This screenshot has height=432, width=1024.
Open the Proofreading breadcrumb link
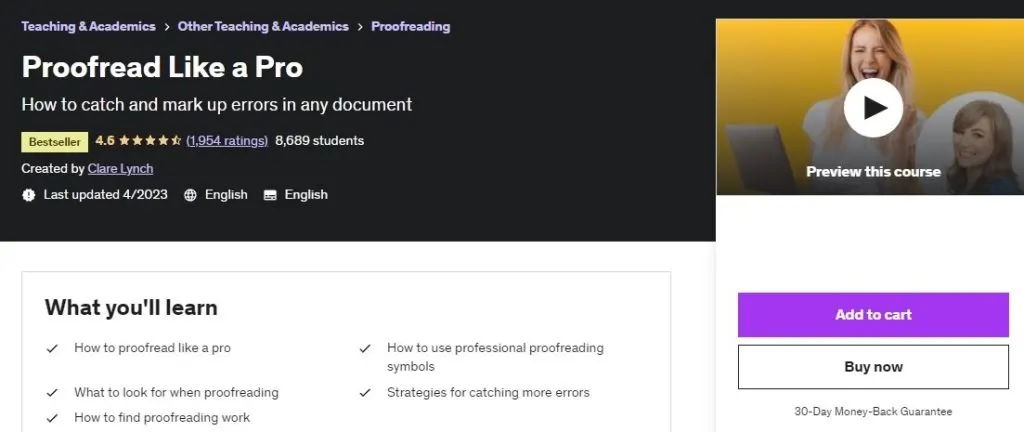[x=411, y=27]
